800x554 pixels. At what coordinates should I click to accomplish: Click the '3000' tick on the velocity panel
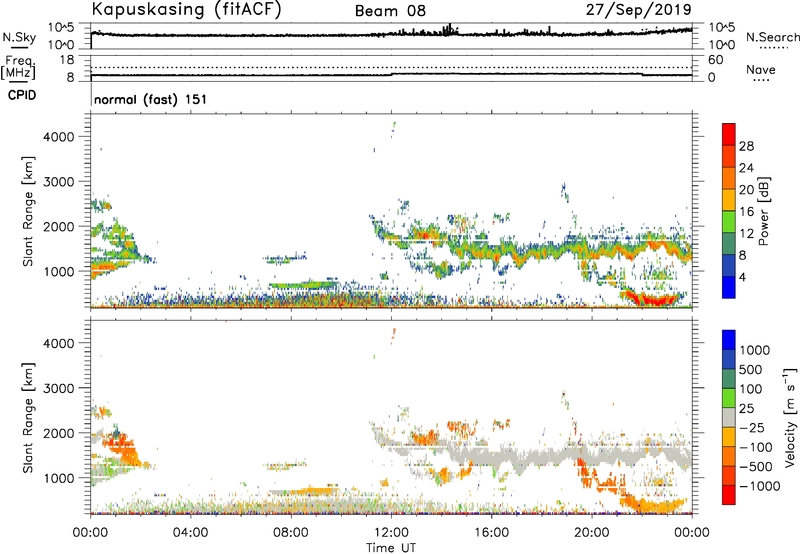point(58,388)
